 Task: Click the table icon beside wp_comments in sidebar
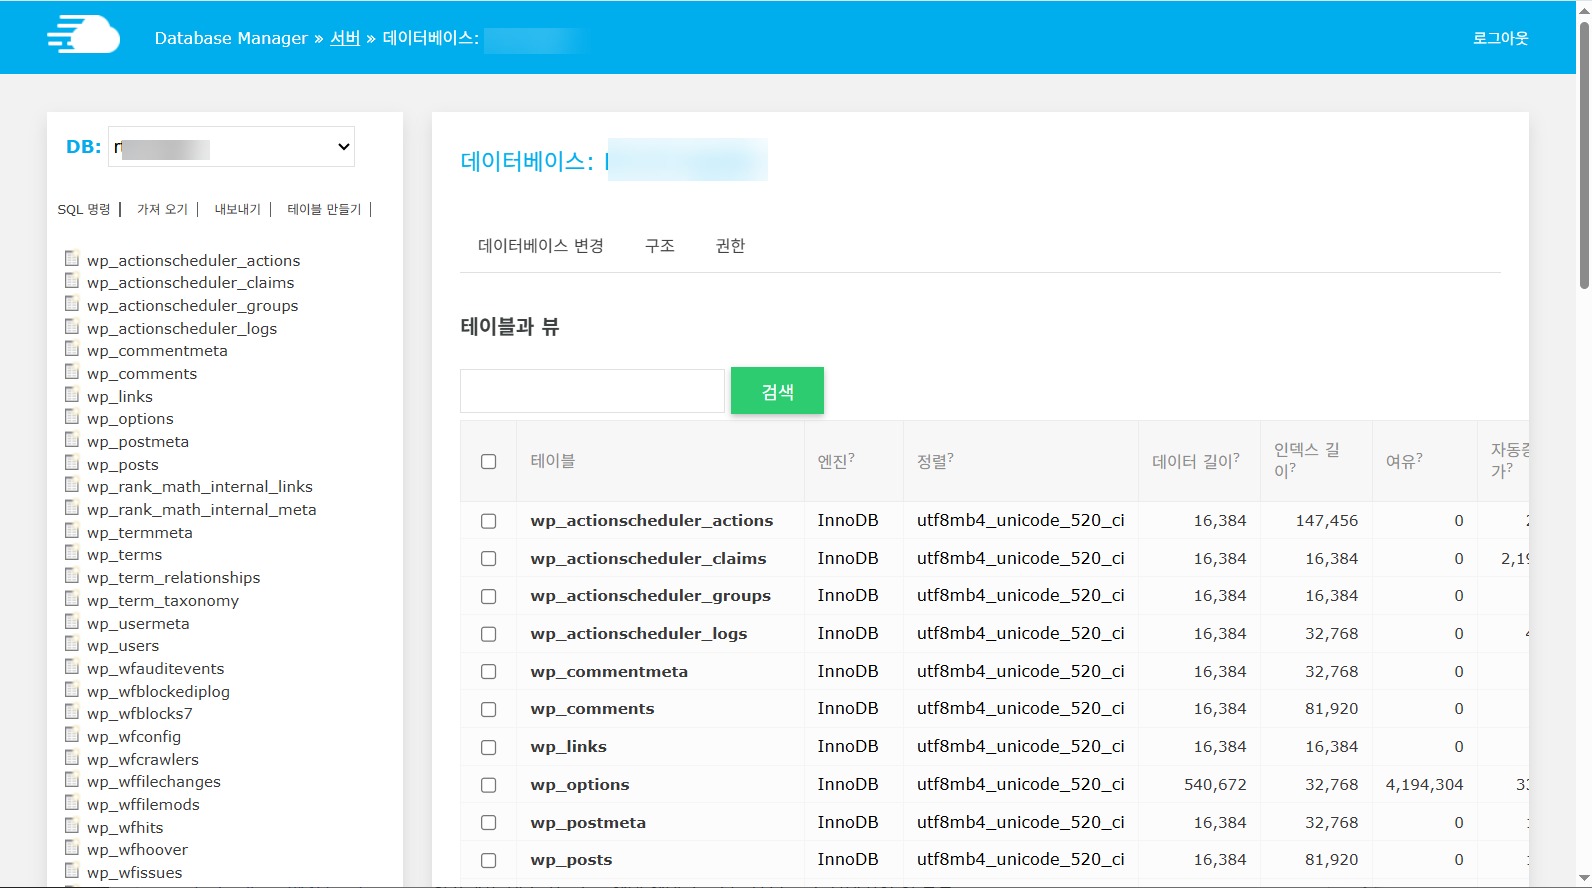(x=72, y=372)
